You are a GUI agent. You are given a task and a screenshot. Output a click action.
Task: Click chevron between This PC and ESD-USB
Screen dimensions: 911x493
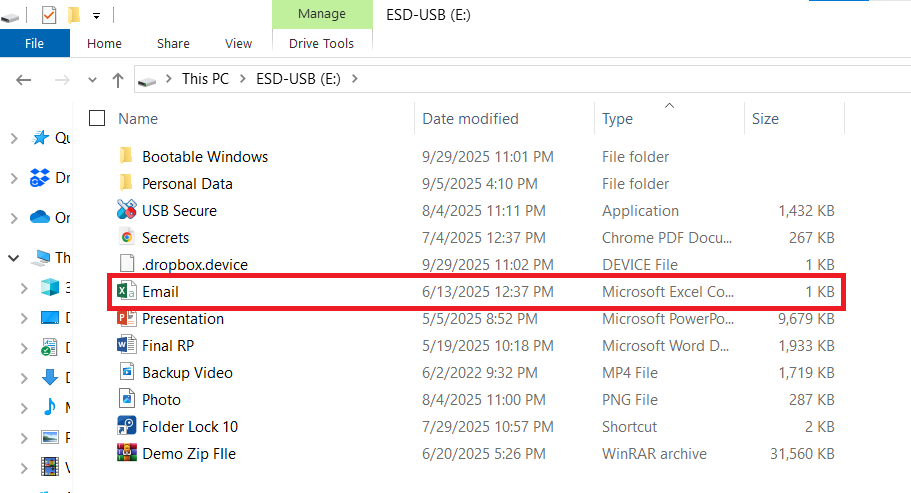(x=243, y=78)
